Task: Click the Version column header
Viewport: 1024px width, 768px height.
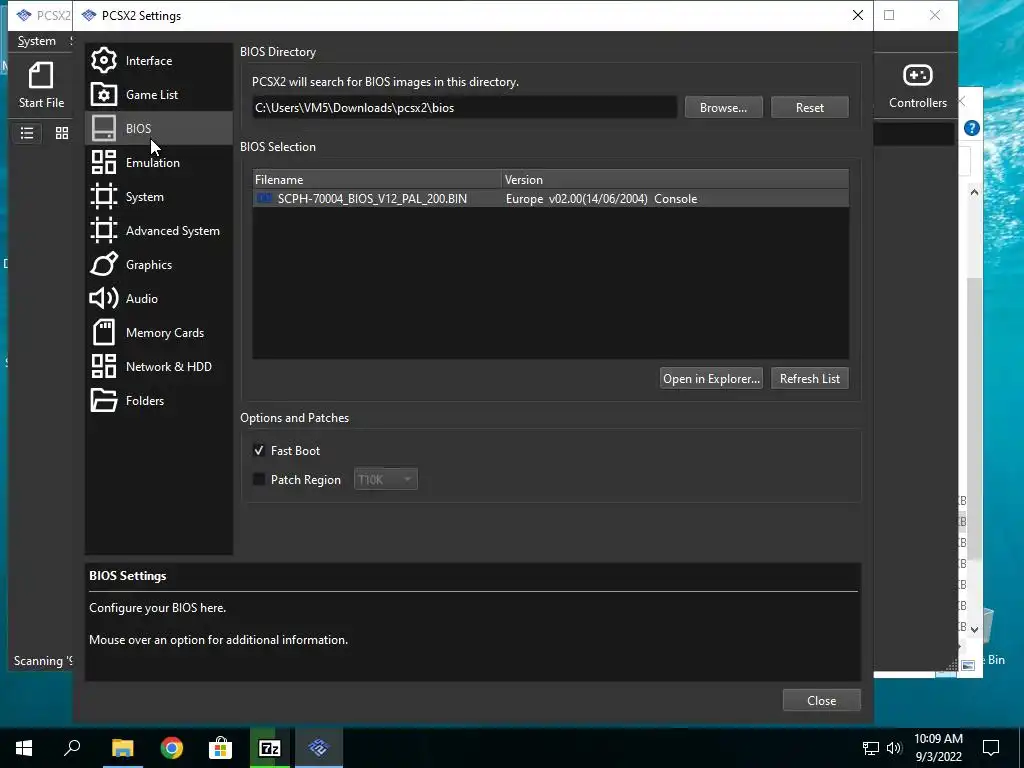Action: [x=675, y=180]
